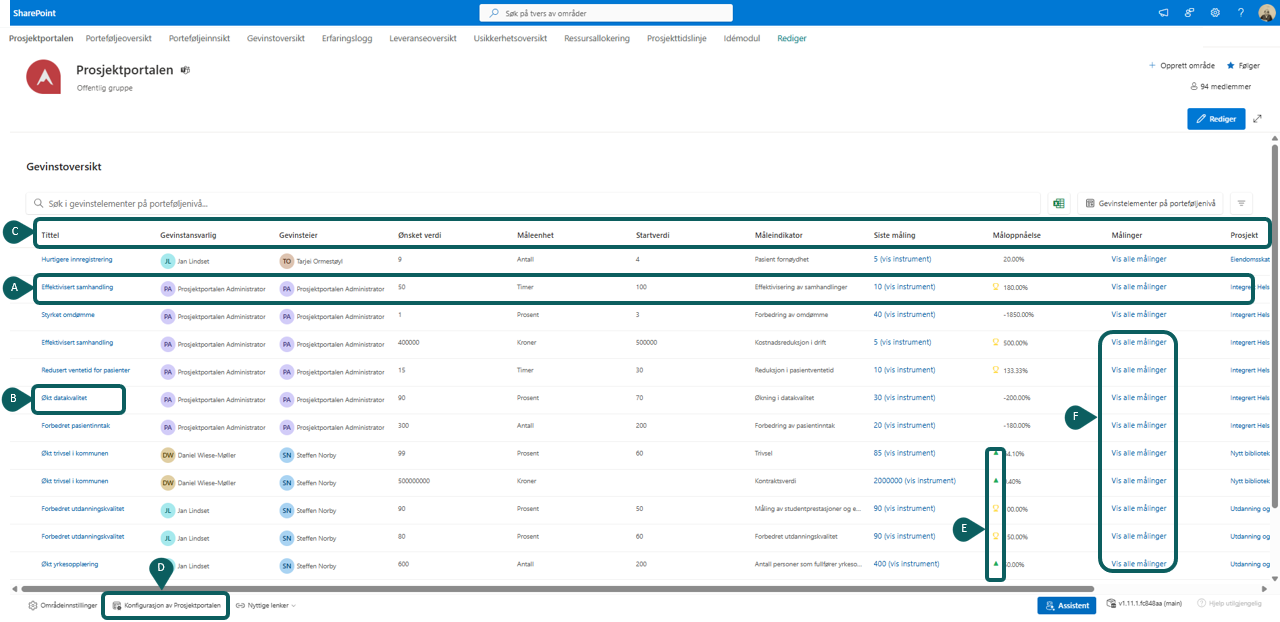
Task: Open the Usikkerhetsoversikt navigation item
Action: coord(510,38)
